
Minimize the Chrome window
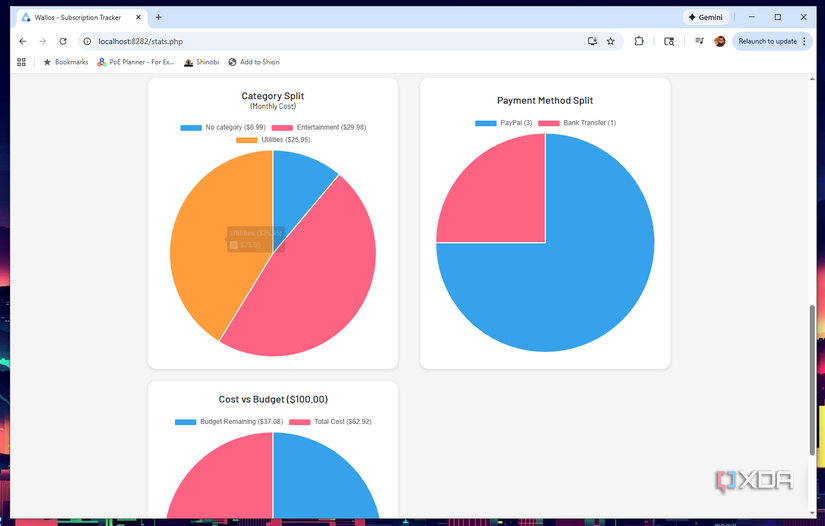(x=752, y=17)
